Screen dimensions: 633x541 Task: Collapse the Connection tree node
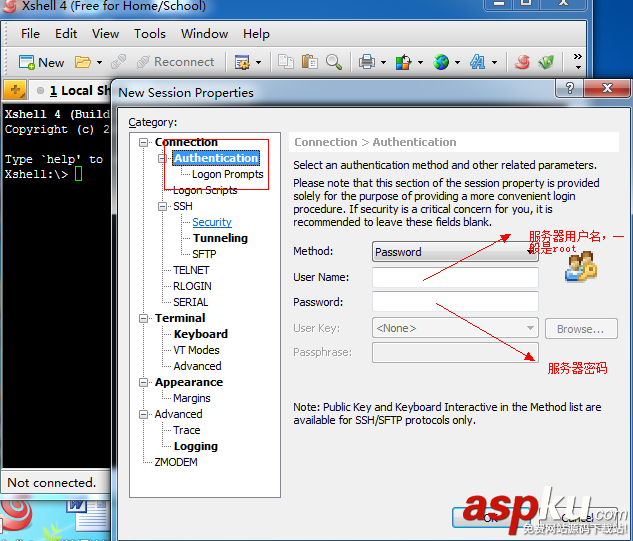tap(143, 142)
